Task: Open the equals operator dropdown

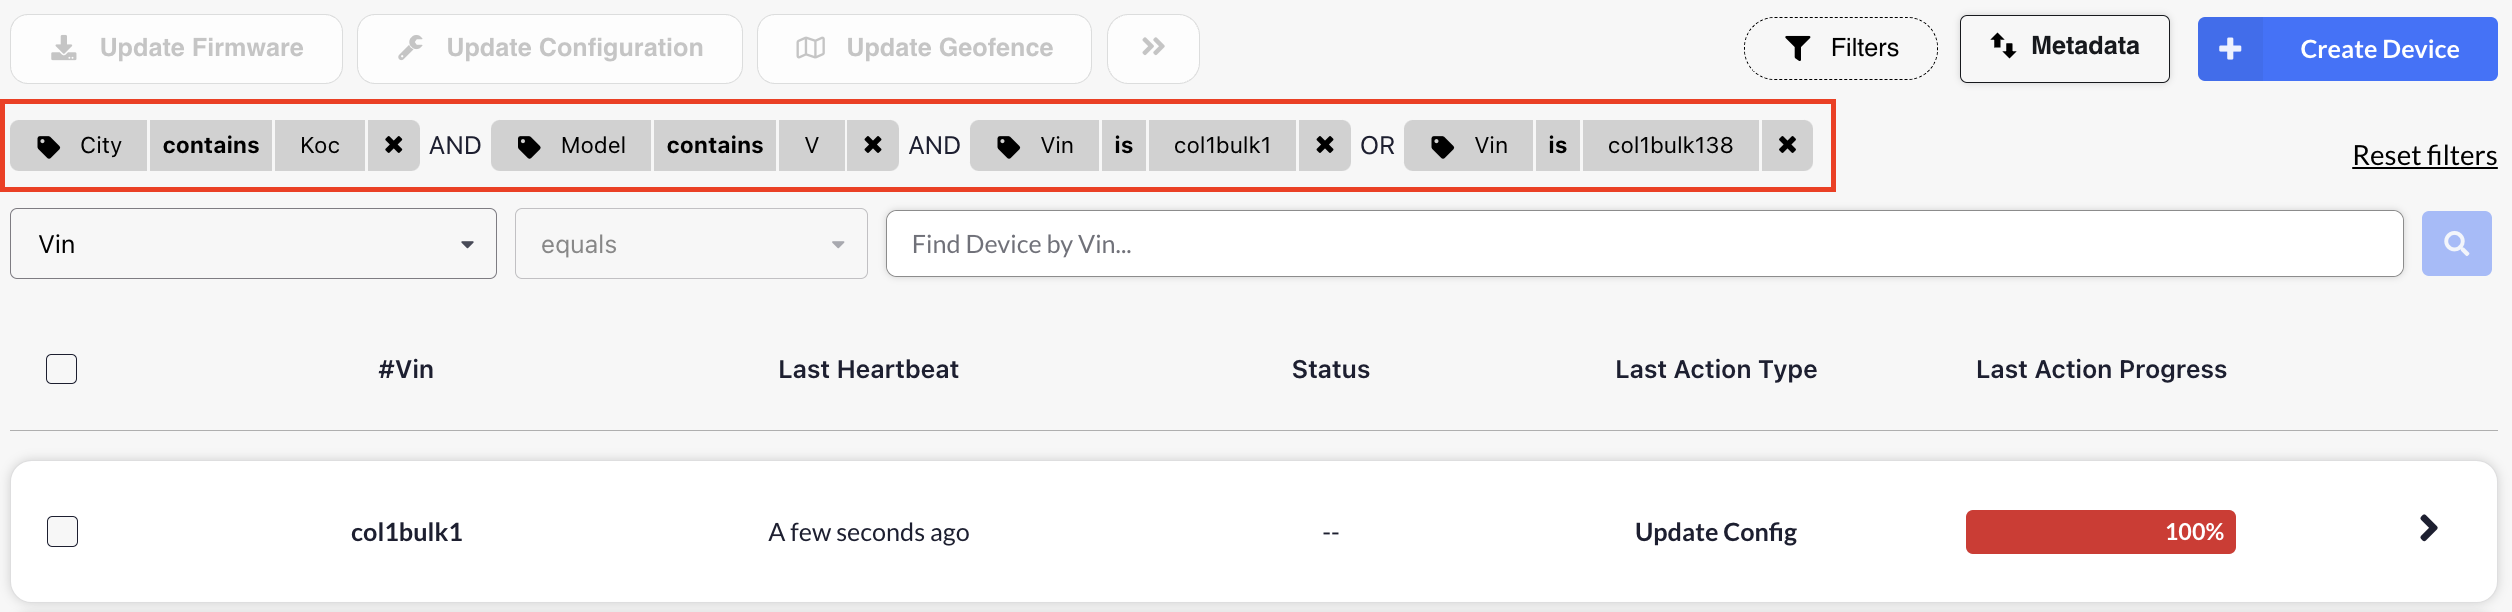Action: point(691,244)
